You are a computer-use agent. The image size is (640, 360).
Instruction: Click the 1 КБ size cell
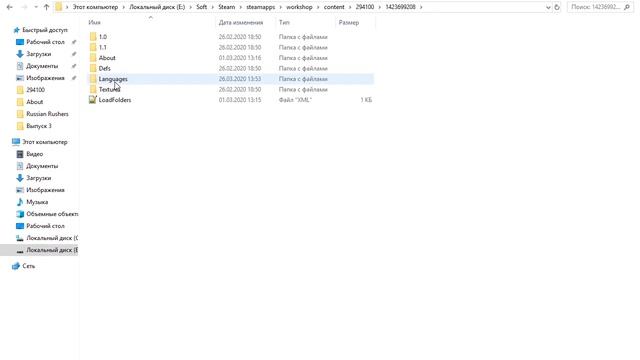click(366, 100)
